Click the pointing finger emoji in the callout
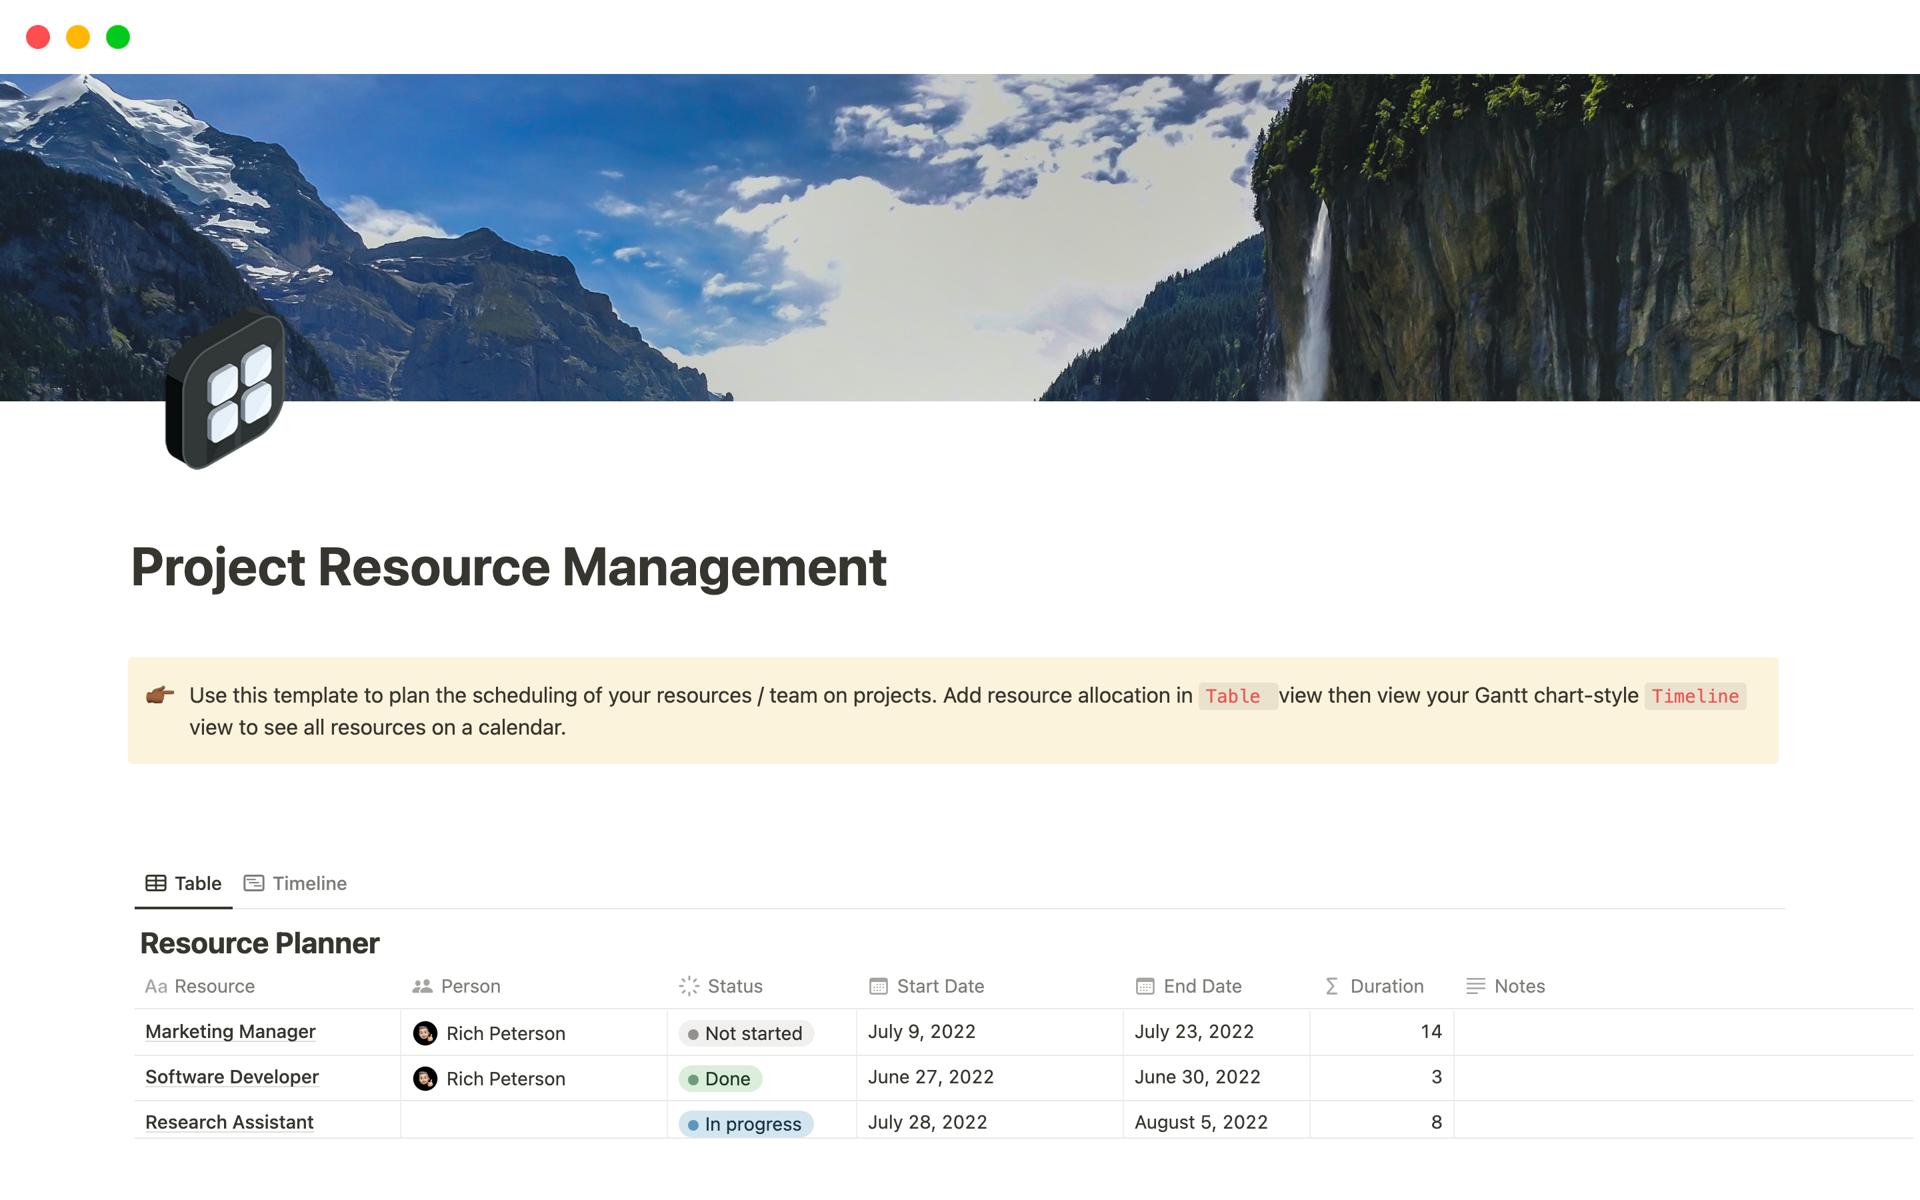 (x=160, y=695)
